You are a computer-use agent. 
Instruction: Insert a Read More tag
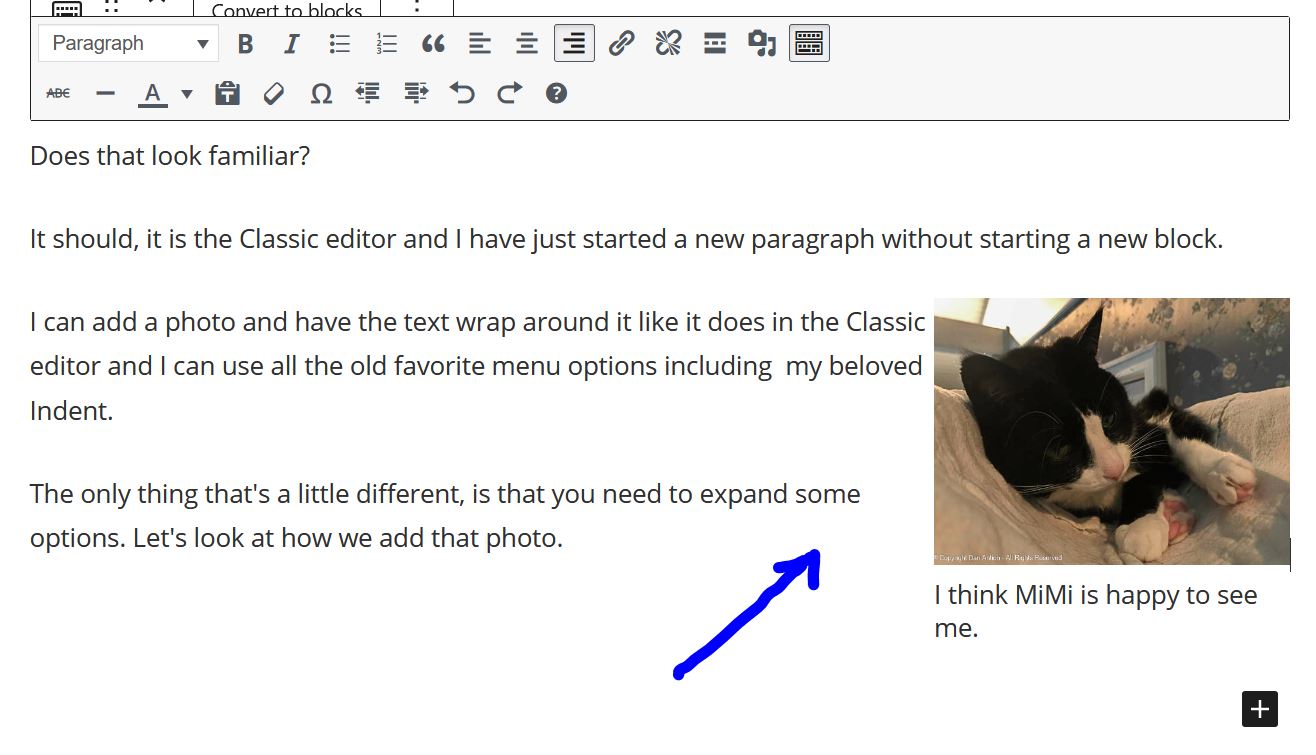tap(714, 43)
